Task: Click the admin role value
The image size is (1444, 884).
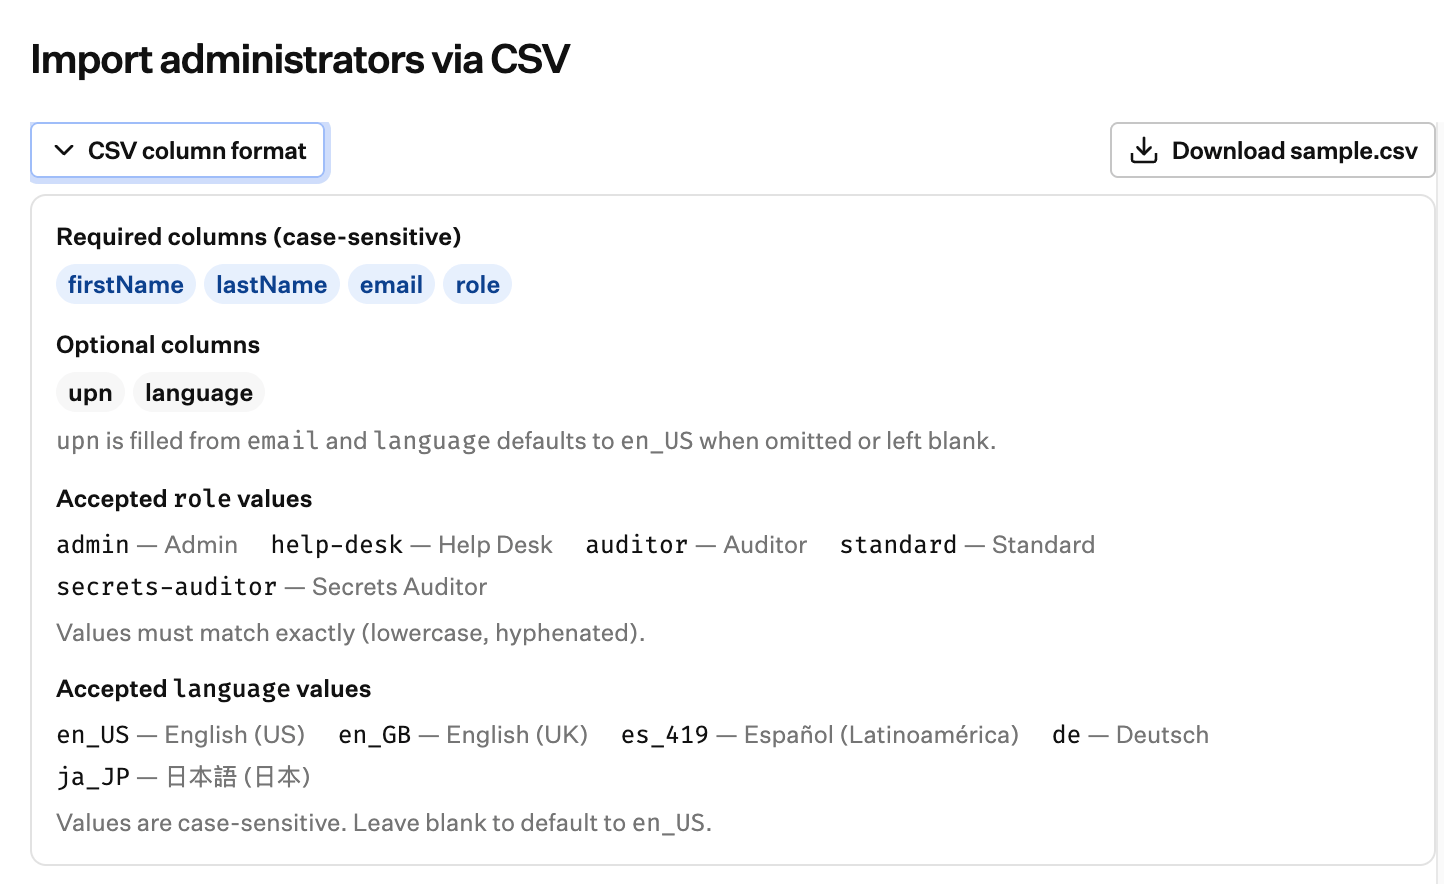Action: coord(93,545)
